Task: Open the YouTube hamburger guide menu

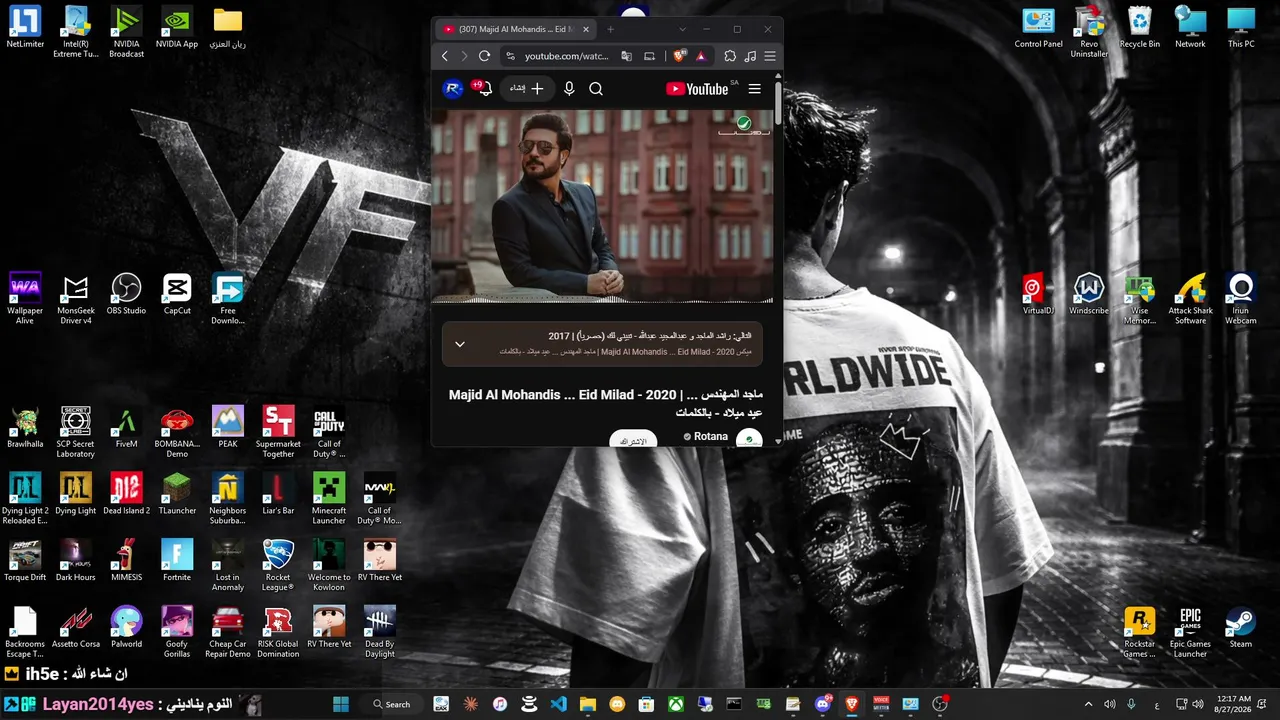Action: point(755,88)
